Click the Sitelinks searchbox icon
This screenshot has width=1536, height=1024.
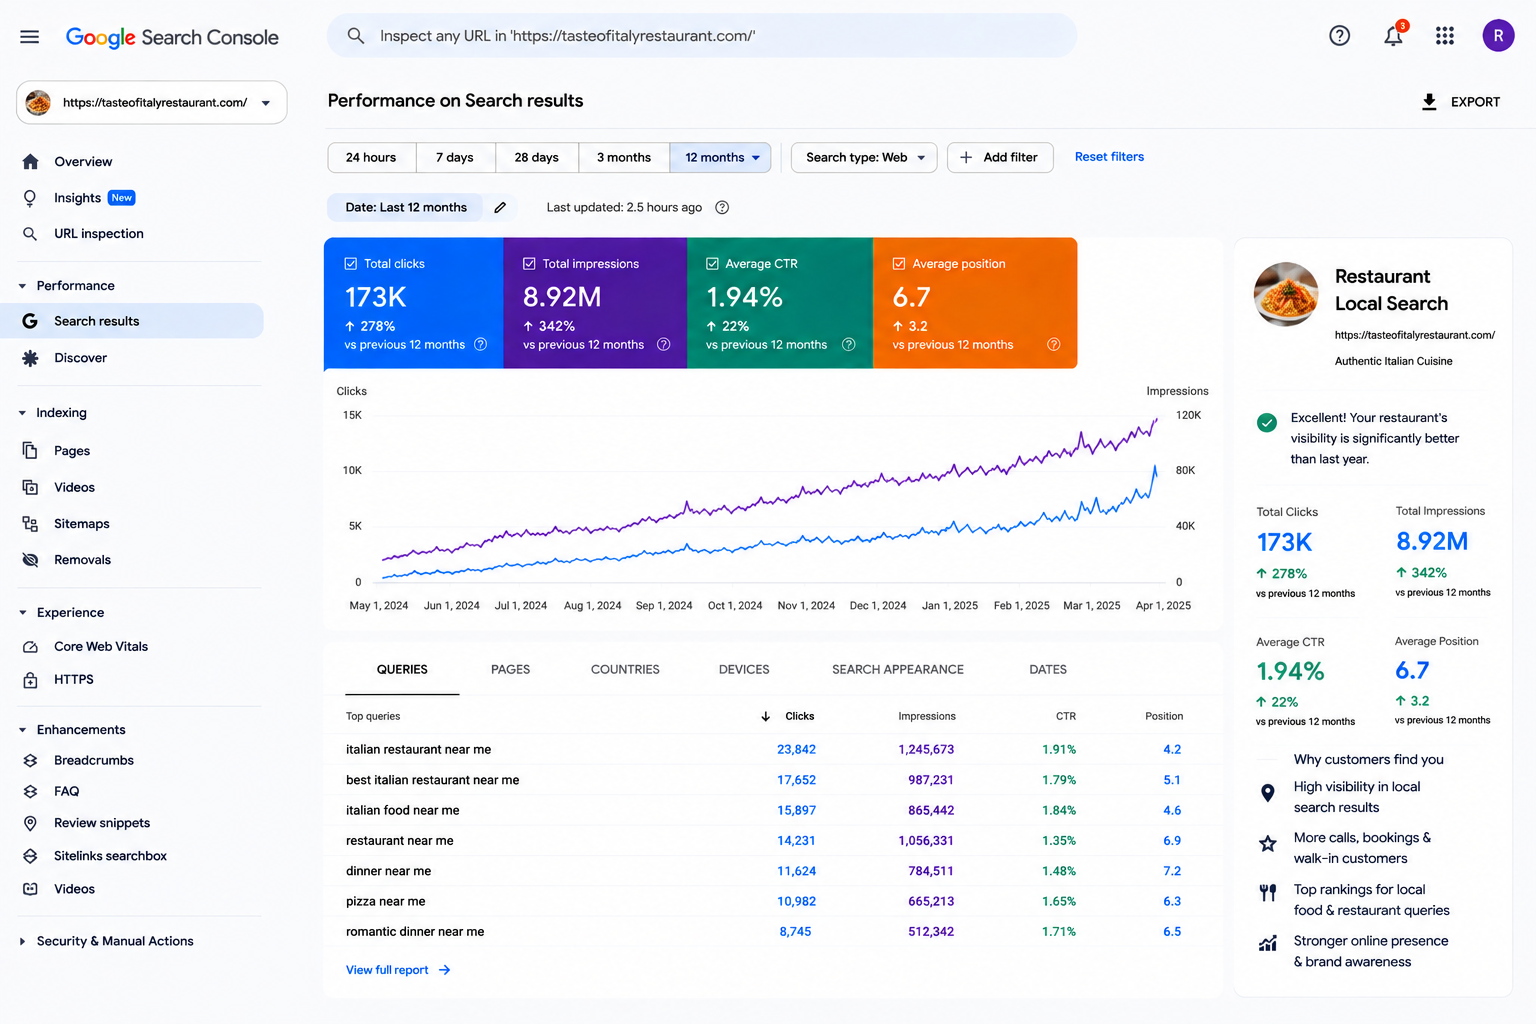point(30,856)
